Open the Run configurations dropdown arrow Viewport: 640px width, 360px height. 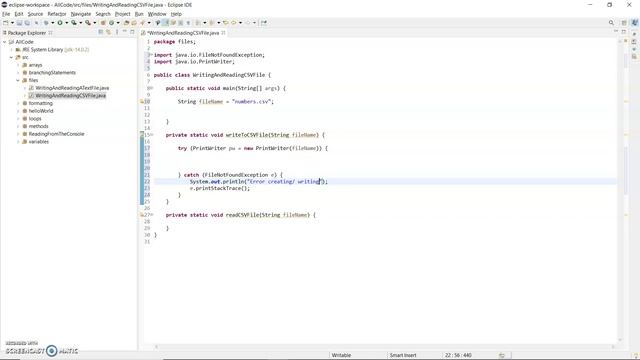coord(67,23)
